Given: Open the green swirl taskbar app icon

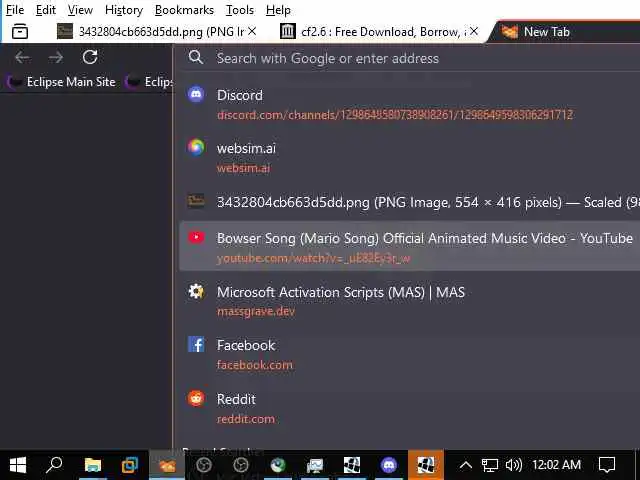Looking at the screenshot, I should coord(278,465).
